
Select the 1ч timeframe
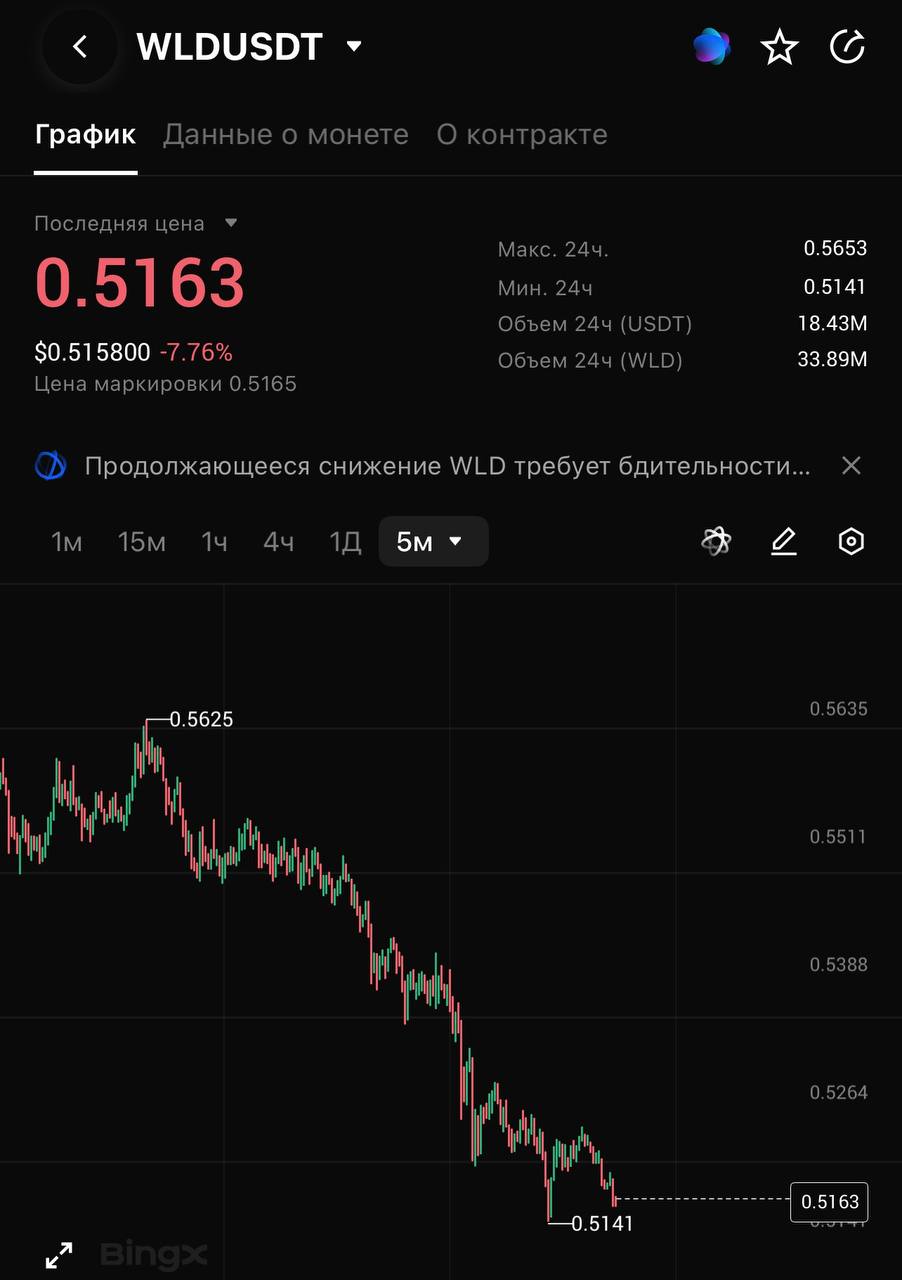[214, 542]
